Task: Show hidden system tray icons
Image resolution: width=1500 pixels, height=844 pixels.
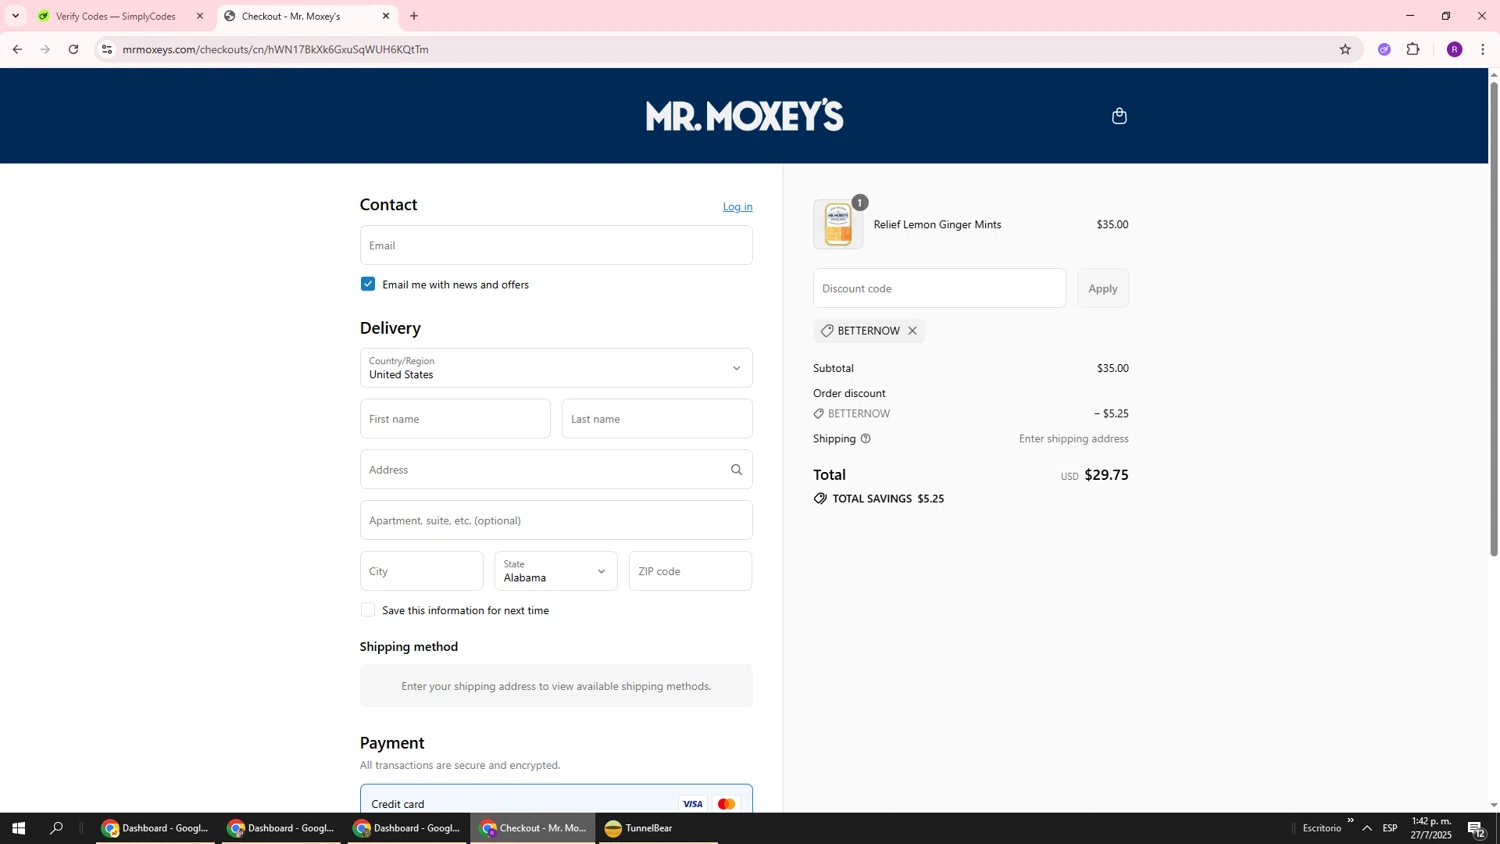Action: pos(1367,828)
